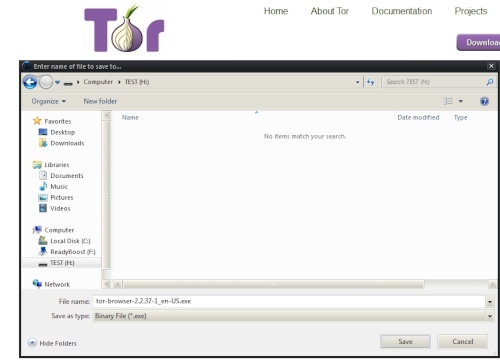Image resolution: width=500 pixels, height=360 pixels.
Task: Click the purple Download button on webpage
Action: click(478, 42)
